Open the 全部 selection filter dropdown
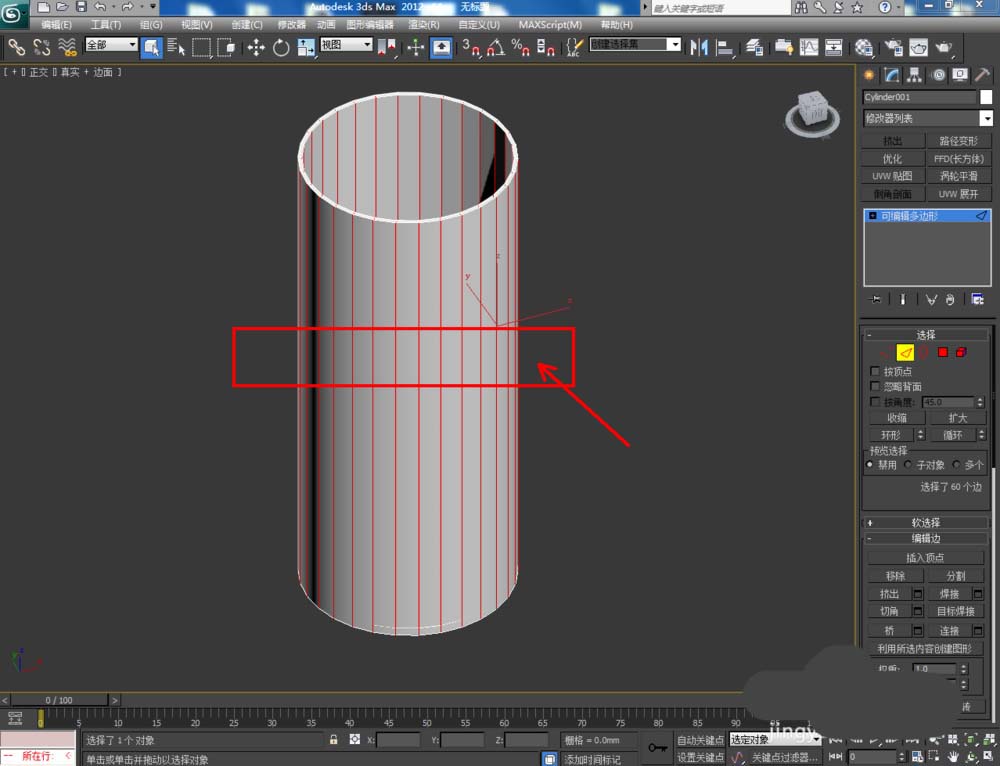This screenshot has width=1000, height=766. pos(111,45)
